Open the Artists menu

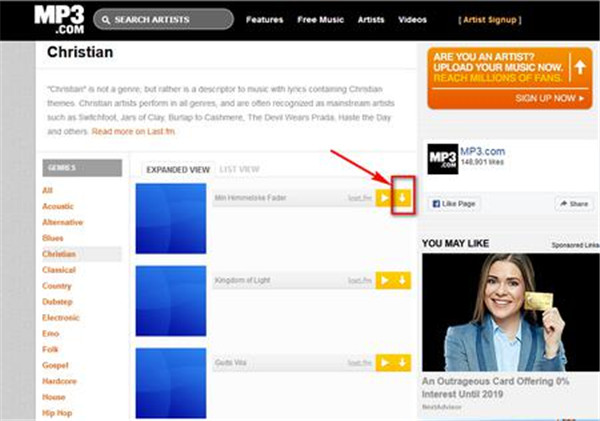pyautogui.click(x=371, y=20)
